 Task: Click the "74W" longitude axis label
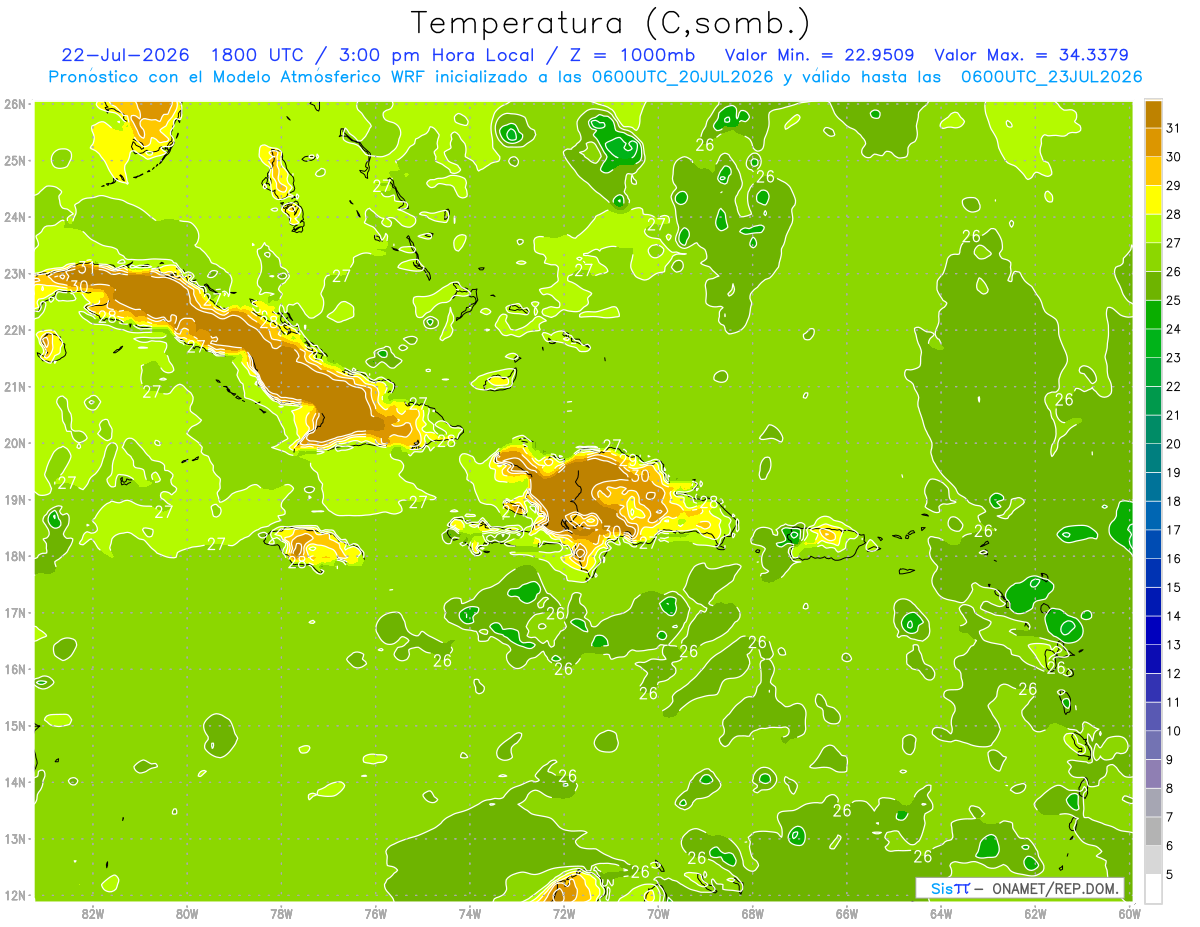469,913
